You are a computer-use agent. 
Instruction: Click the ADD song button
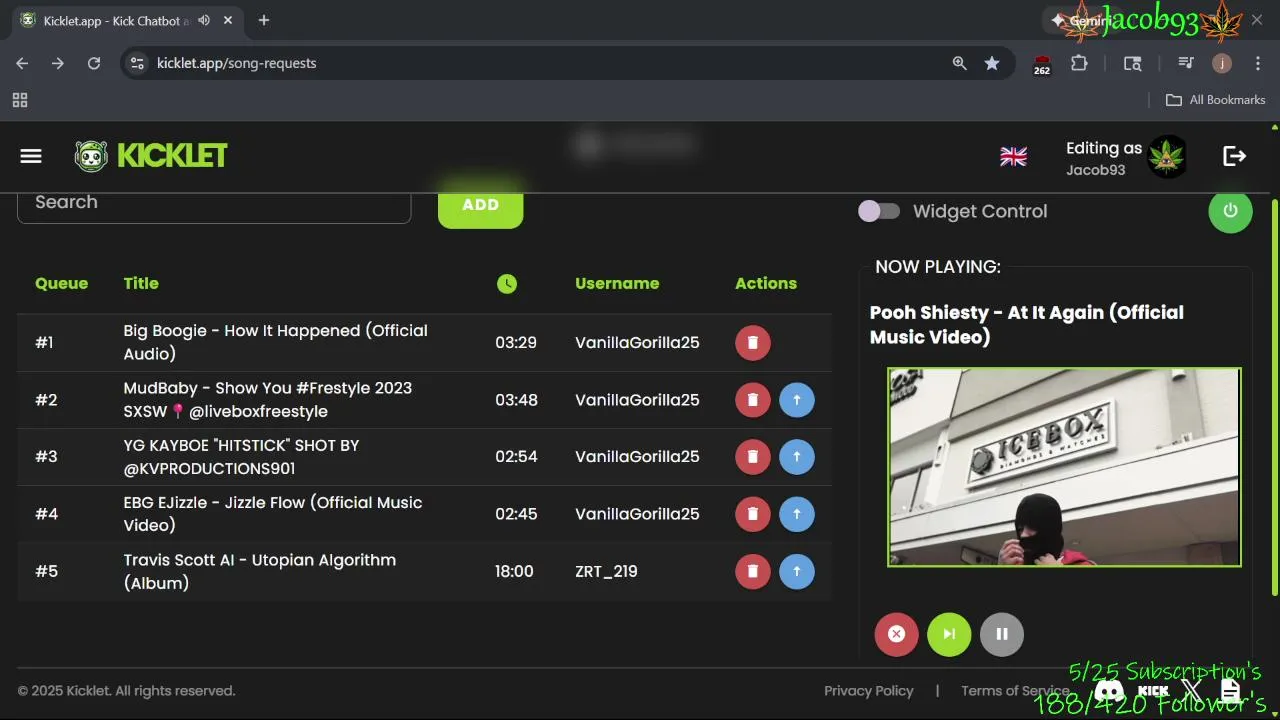click(x=480, y=205)
